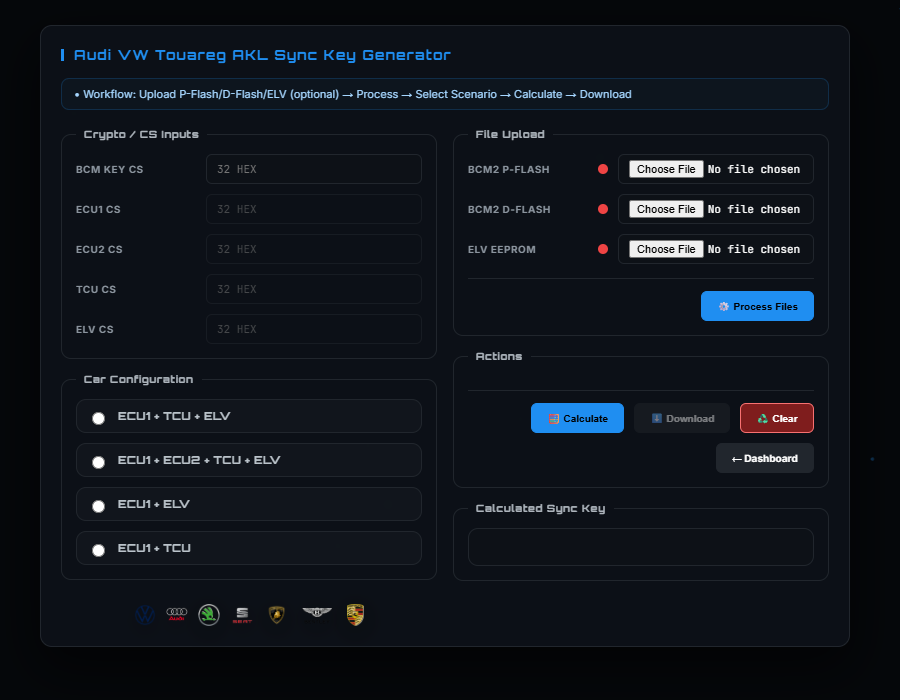Click the Volkswagen logo icon

tap(144, 614)
